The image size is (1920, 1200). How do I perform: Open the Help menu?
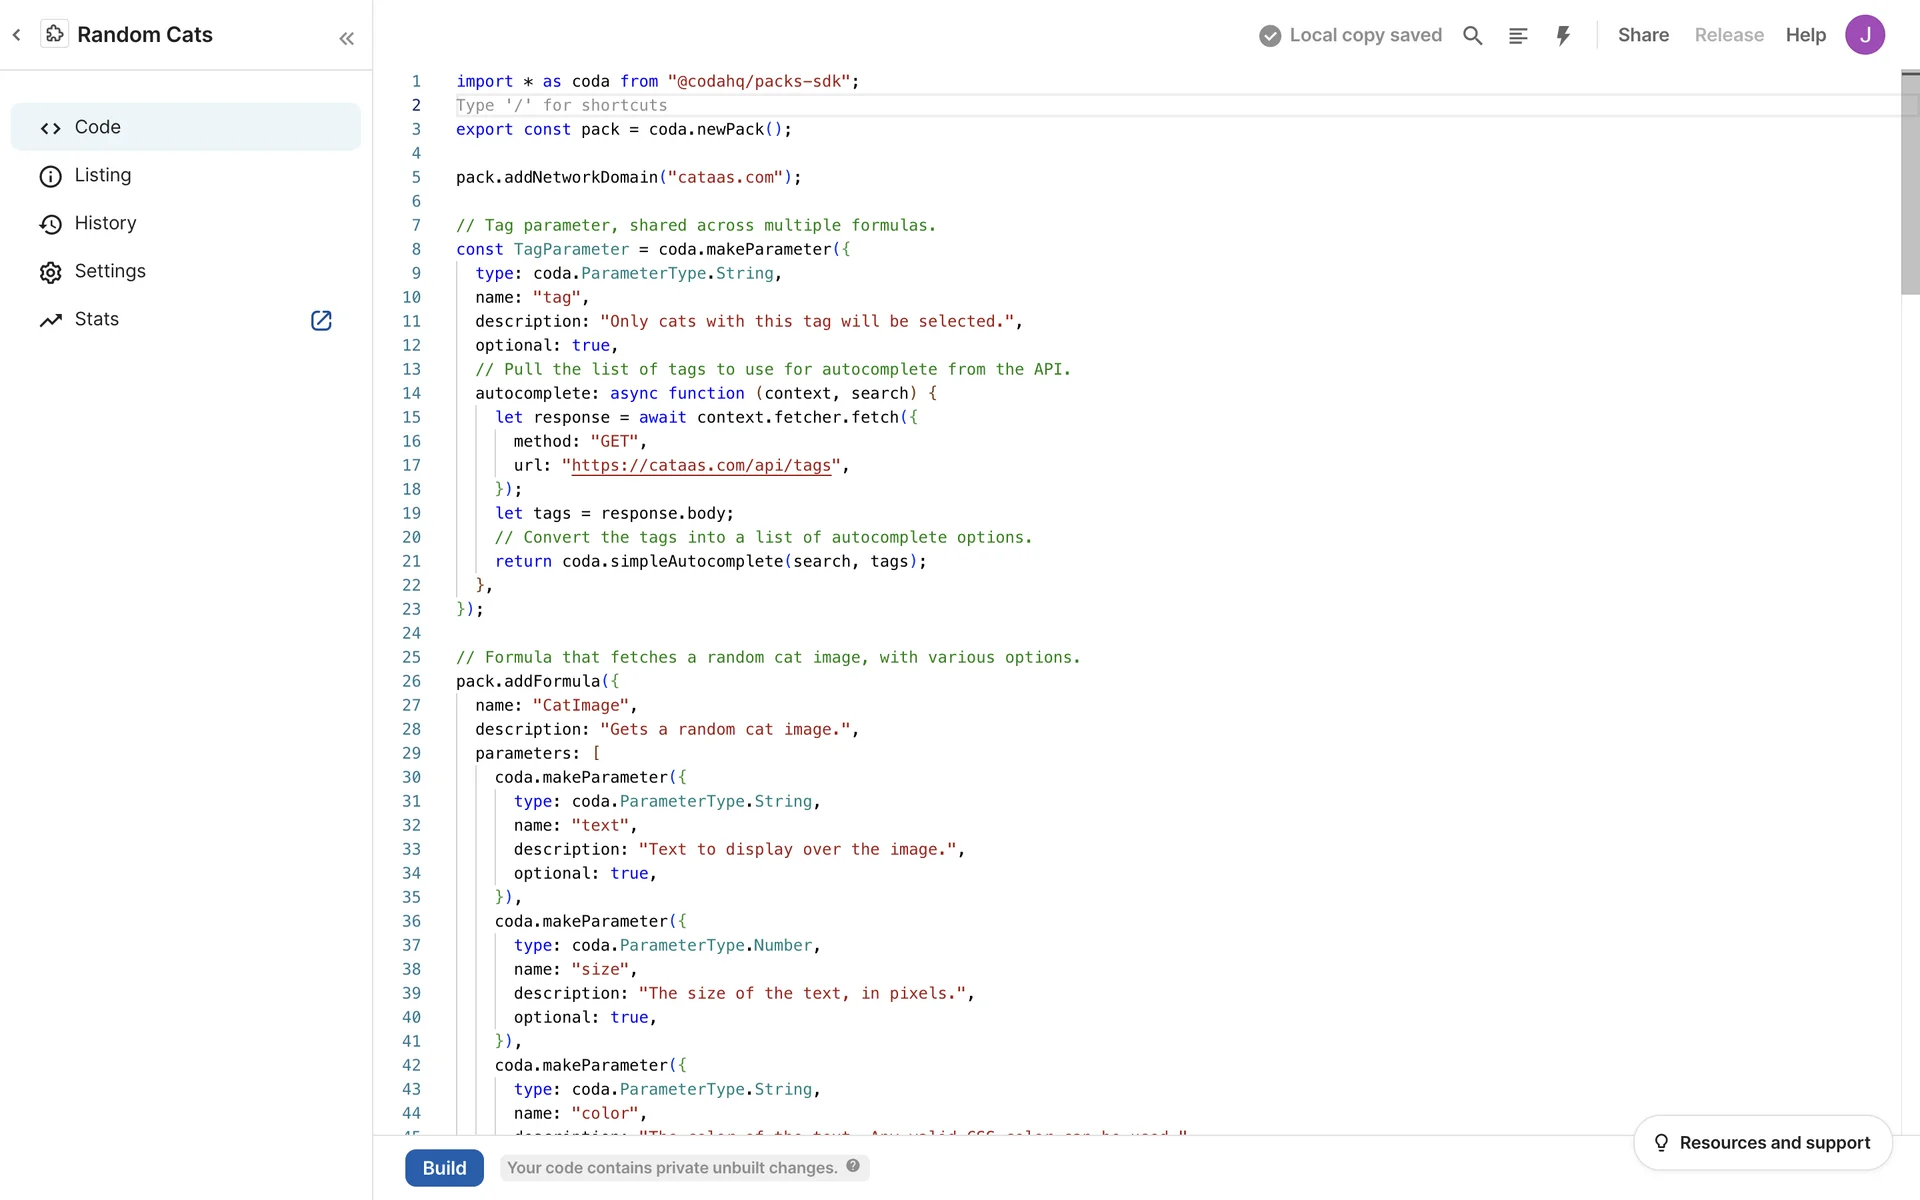pos(1805,35)
